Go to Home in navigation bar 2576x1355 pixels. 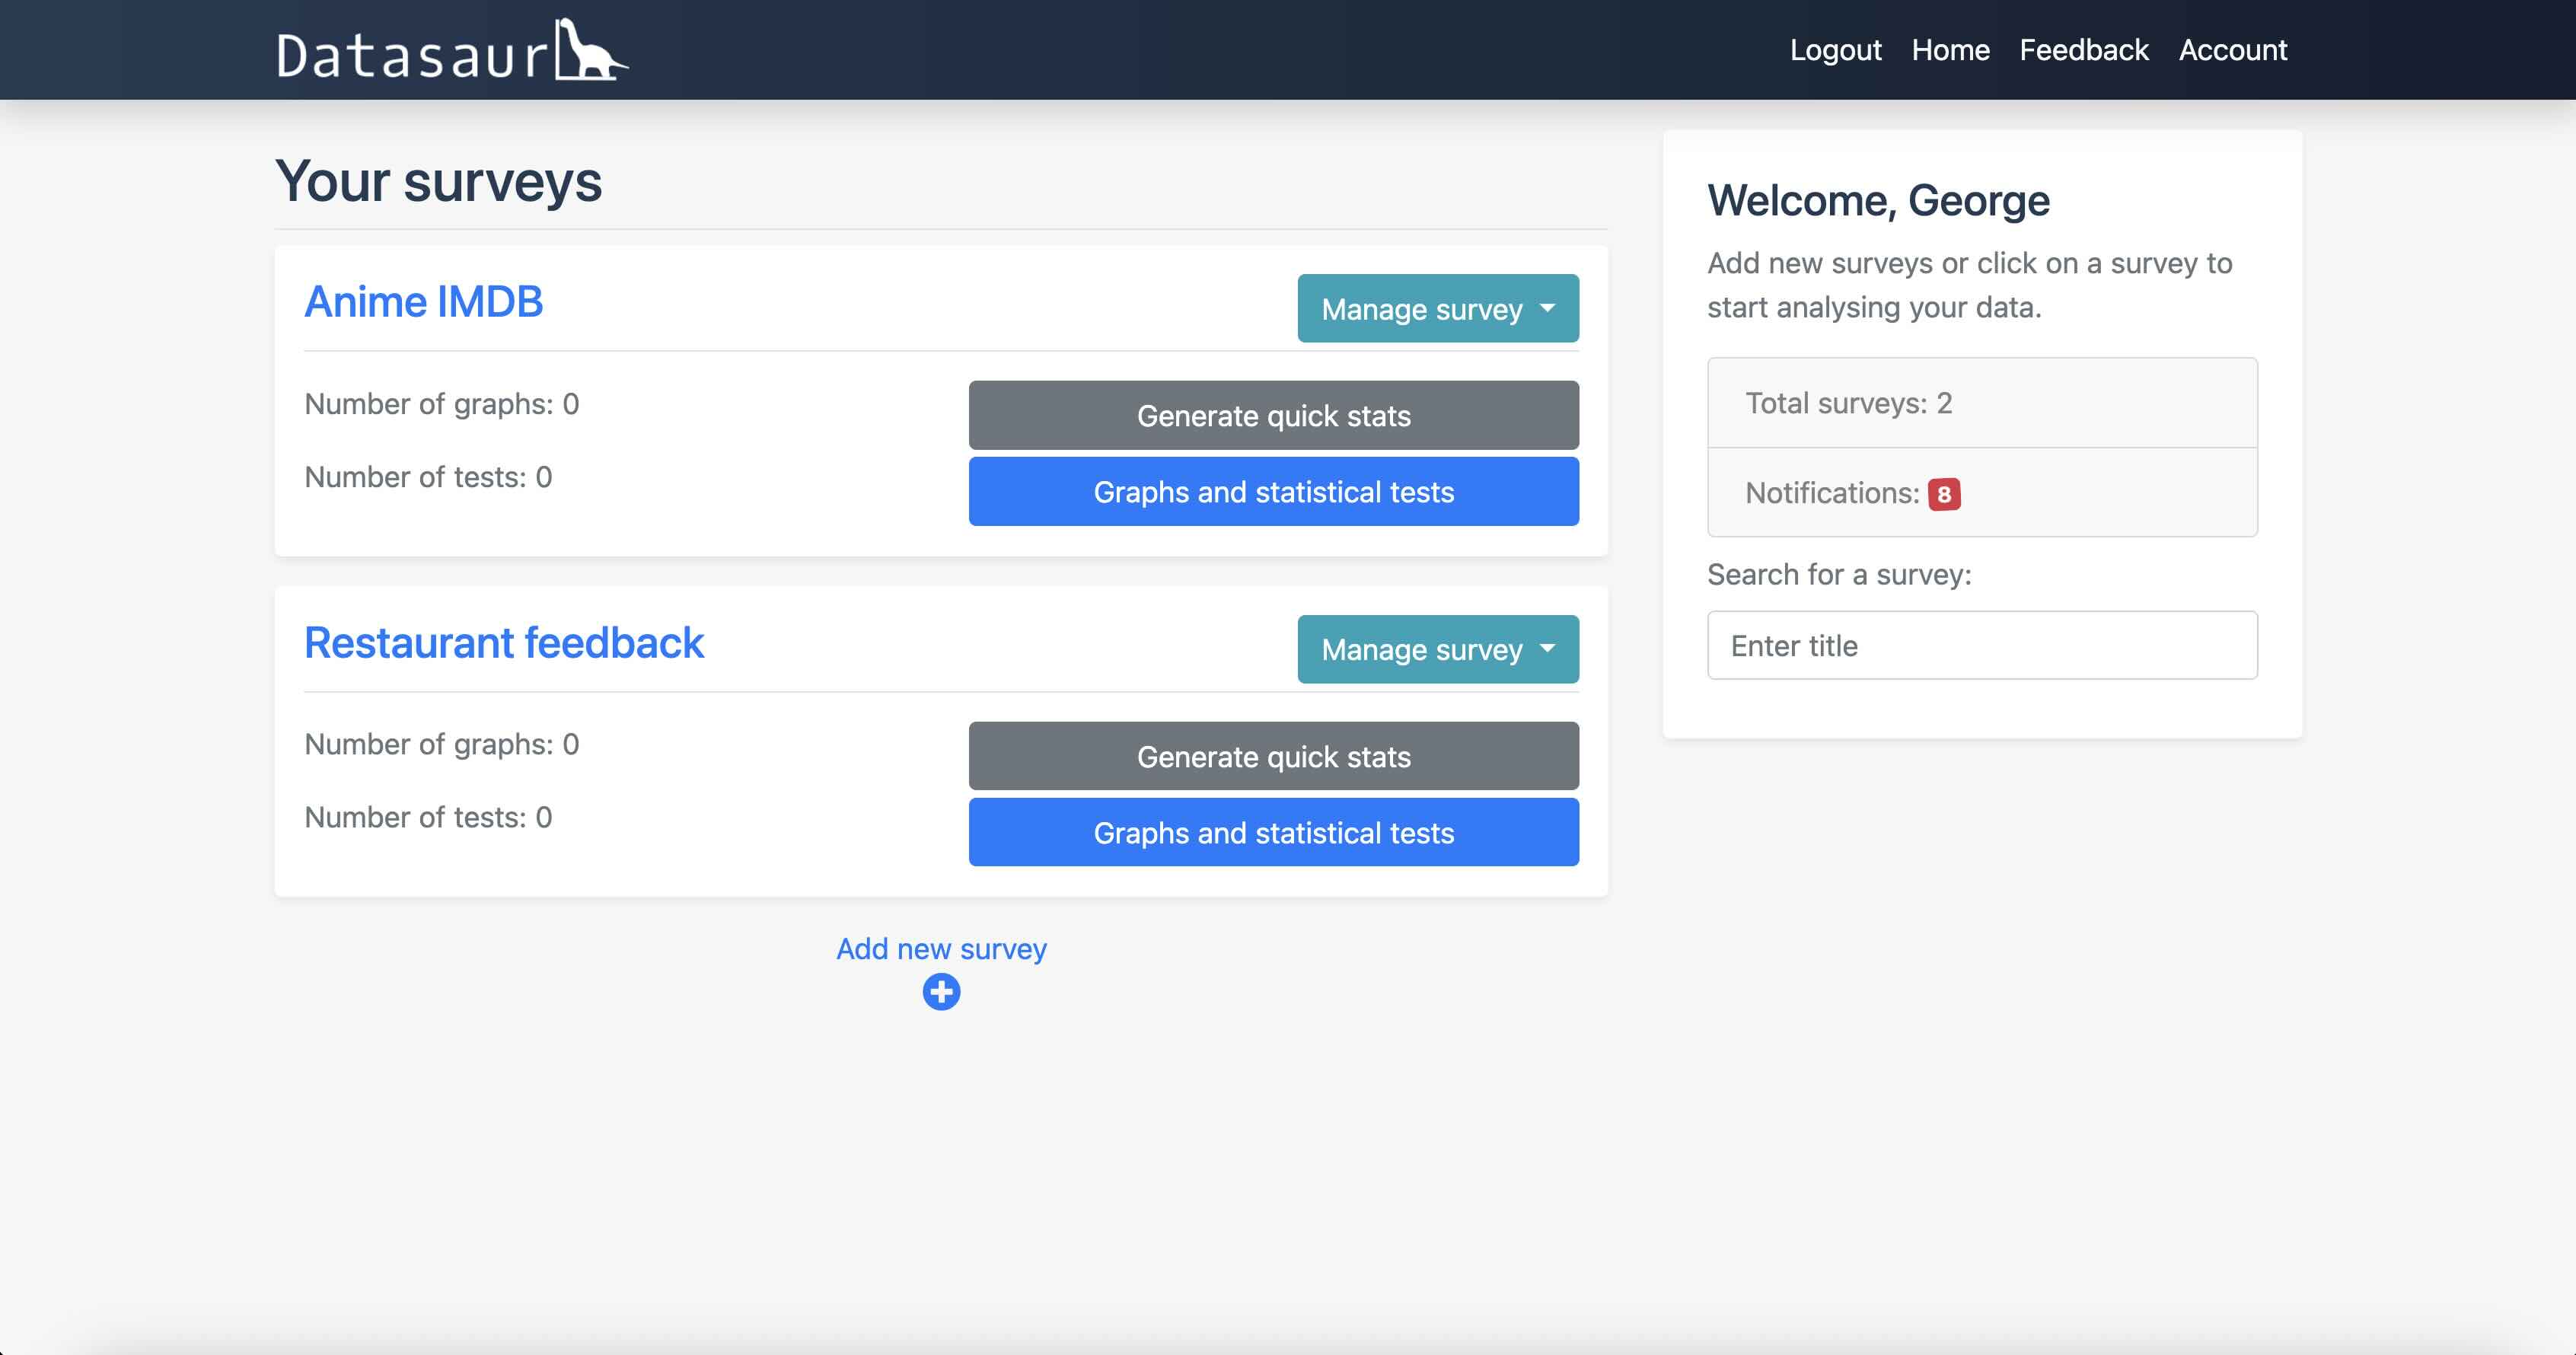click(1950, 50)
